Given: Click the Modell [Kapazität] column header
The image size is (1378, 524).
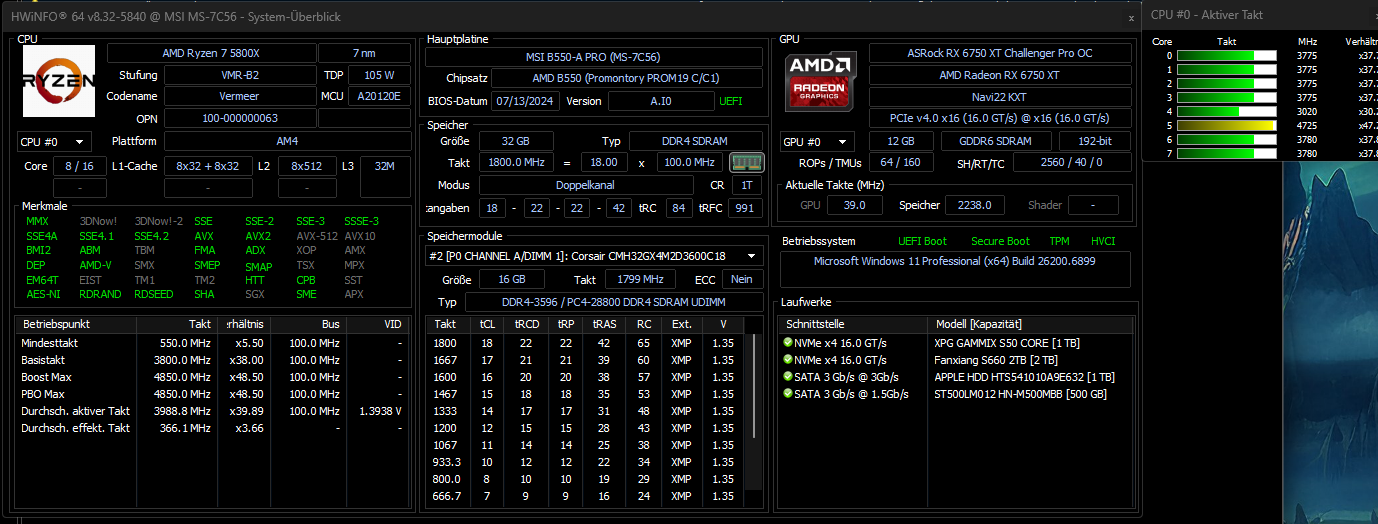Looking at the screenshot, I should click(1031, 325).
